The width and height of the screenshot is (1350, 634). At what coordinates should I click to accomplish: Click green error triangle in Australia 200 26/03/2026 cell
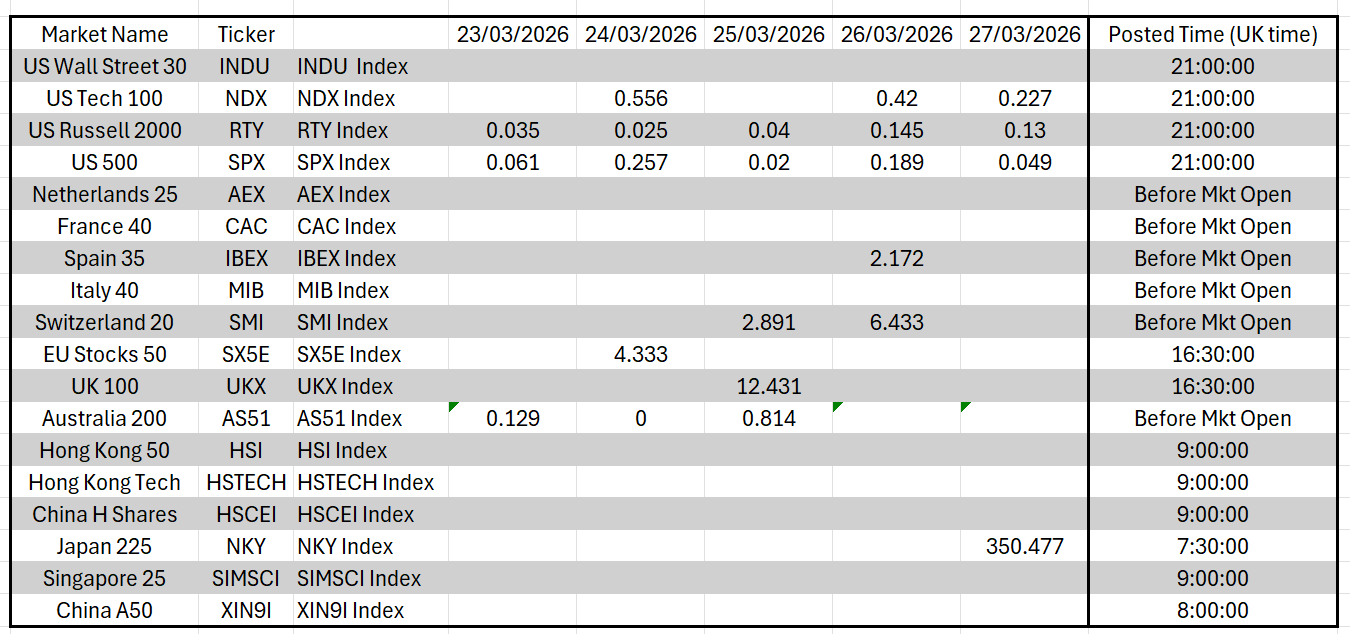tap(837, 407)
